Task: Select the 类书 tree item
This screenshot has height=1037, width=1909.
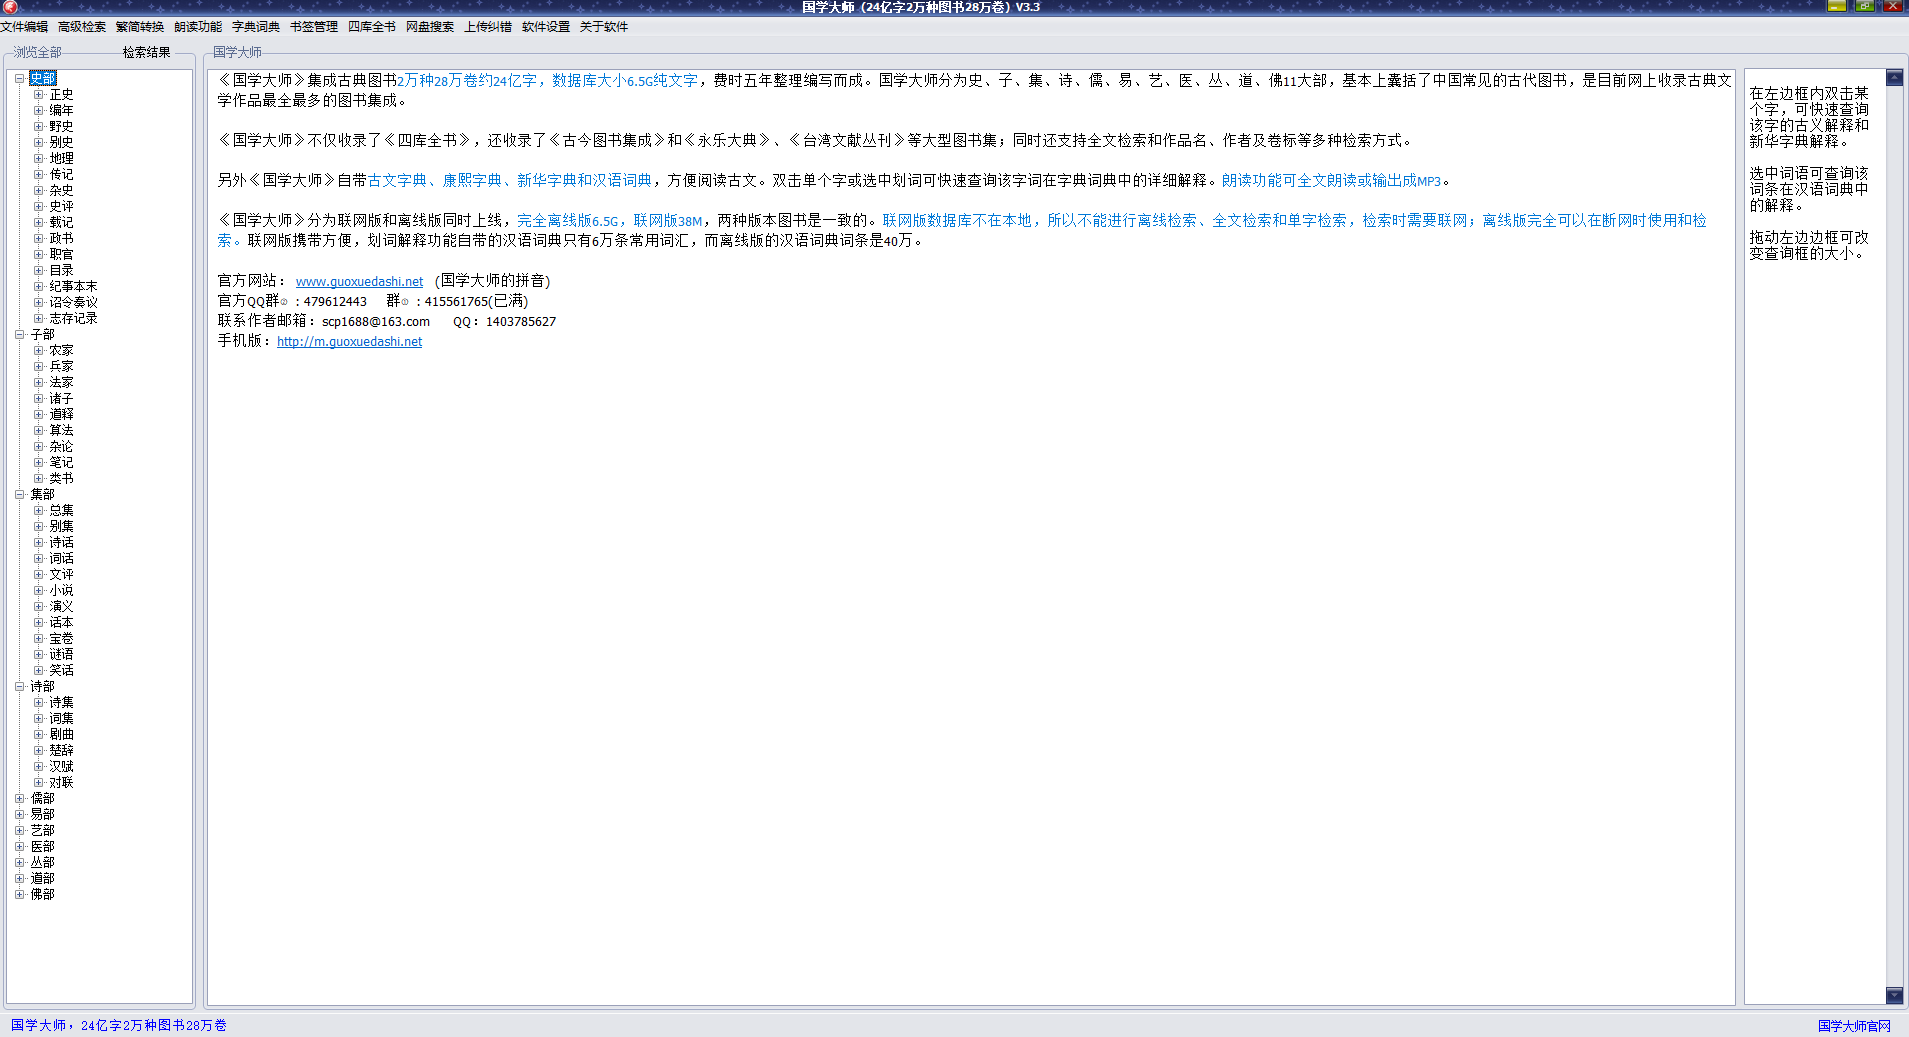Action: point(61,478)
